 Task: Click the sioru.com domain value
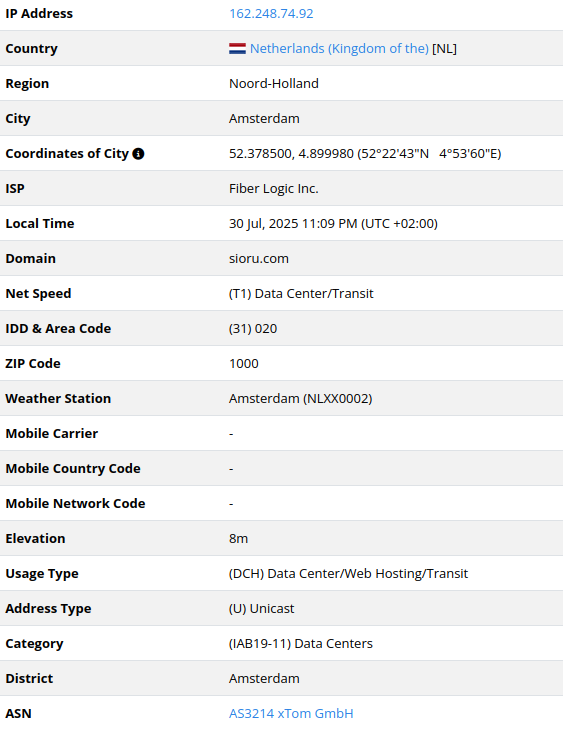(x=259, y=258)
